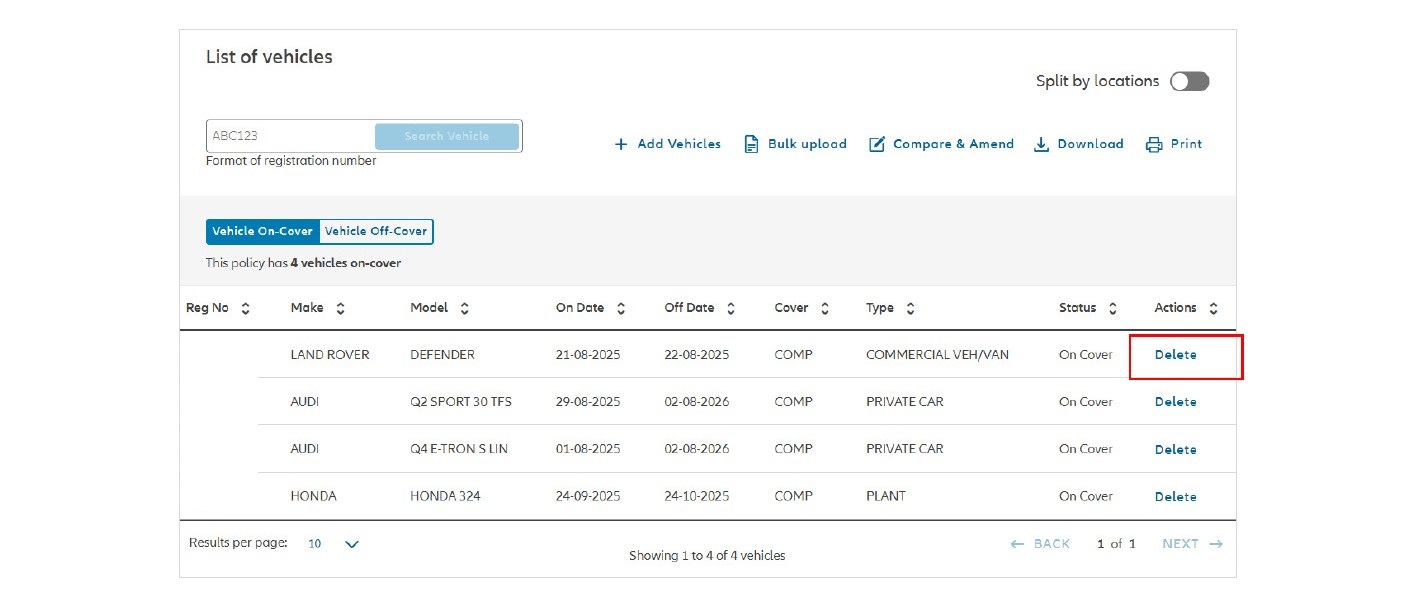The width and height of the screenshot is (1414, 589).
Task: Switch to Vehicle Off-Cover tab
Action: pos(376,231)
